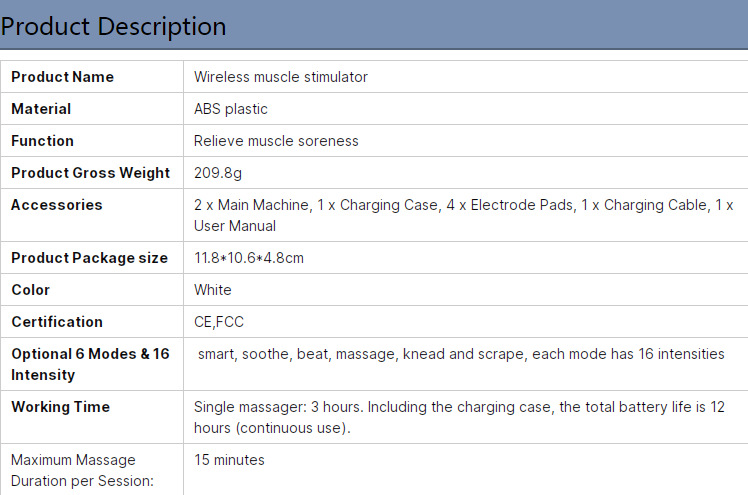
Task: Click the Color row label
Action: point(30,290)
